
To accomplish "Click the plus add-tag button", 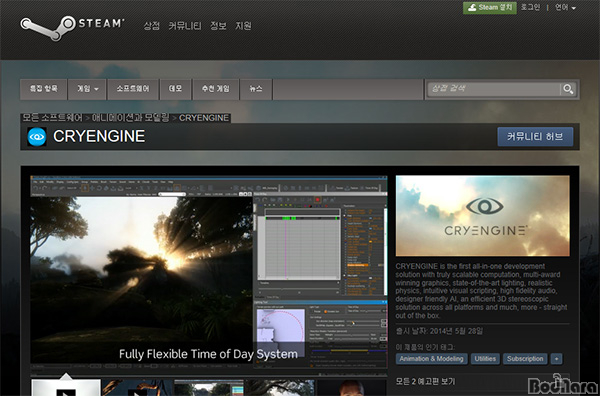I will click(x=556, y=359).
